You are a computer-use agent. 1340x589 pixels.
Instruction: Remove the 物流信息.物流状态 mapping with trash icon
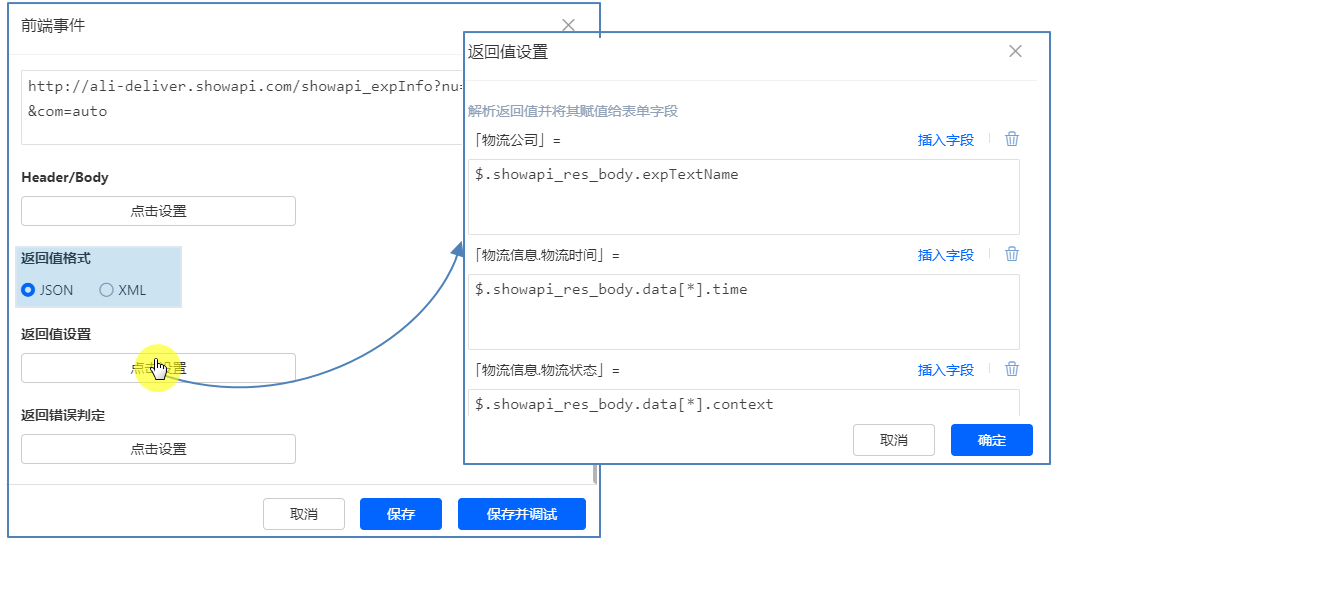(x=1012, y=369)
